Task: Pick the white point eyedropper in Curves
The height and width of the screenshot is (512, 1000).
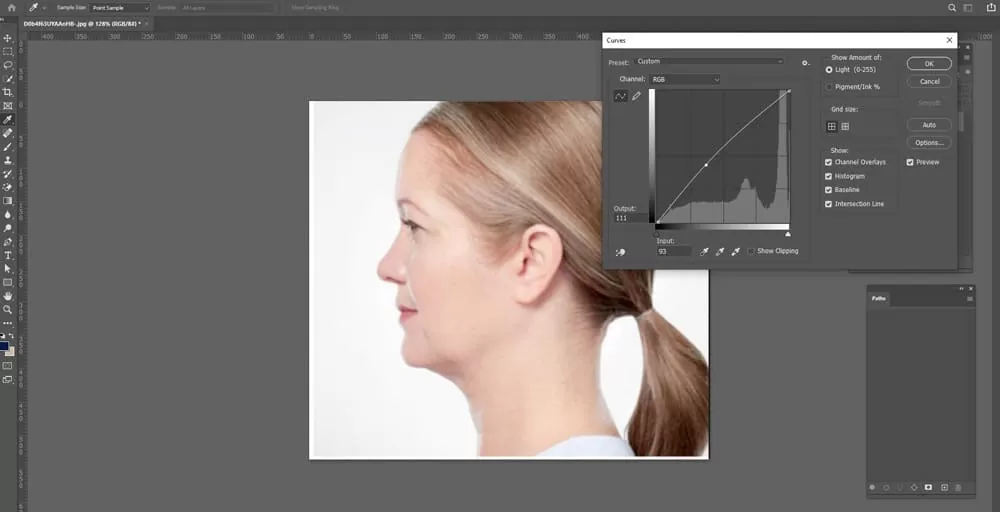Action: pyautogui.click(x=735, y=252)
